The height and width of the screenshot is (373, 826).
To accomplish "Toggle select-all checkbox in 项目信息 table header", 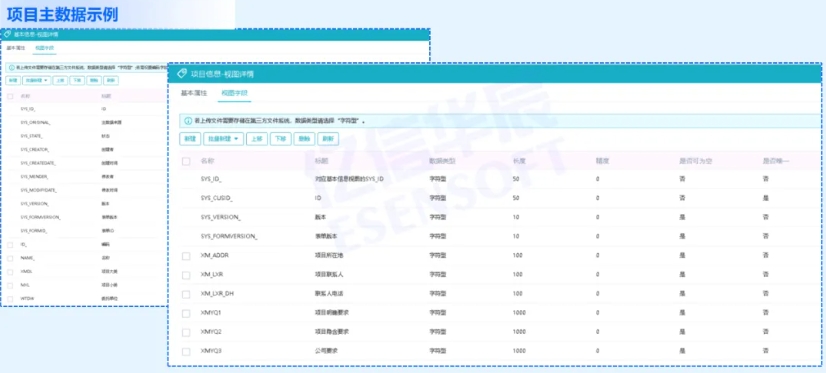I will tap(186, 161).
